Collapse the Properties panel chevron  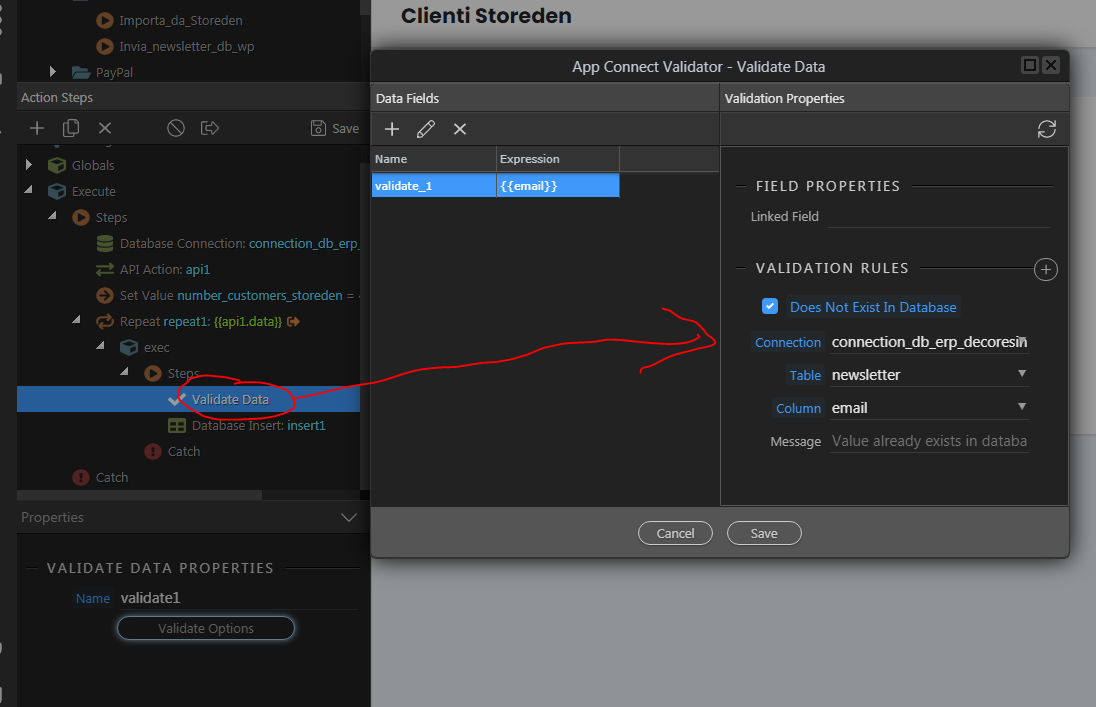349,517
